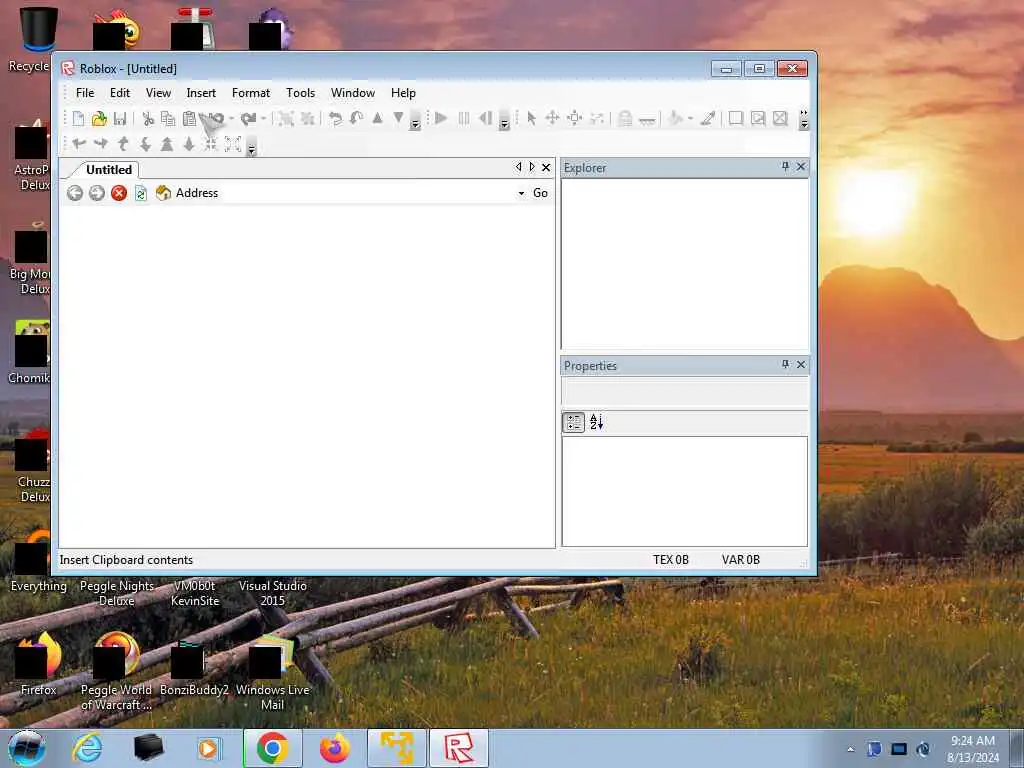Click the New document icon
The height and width of the screenshot is (768, 1024).
[78, 118]
